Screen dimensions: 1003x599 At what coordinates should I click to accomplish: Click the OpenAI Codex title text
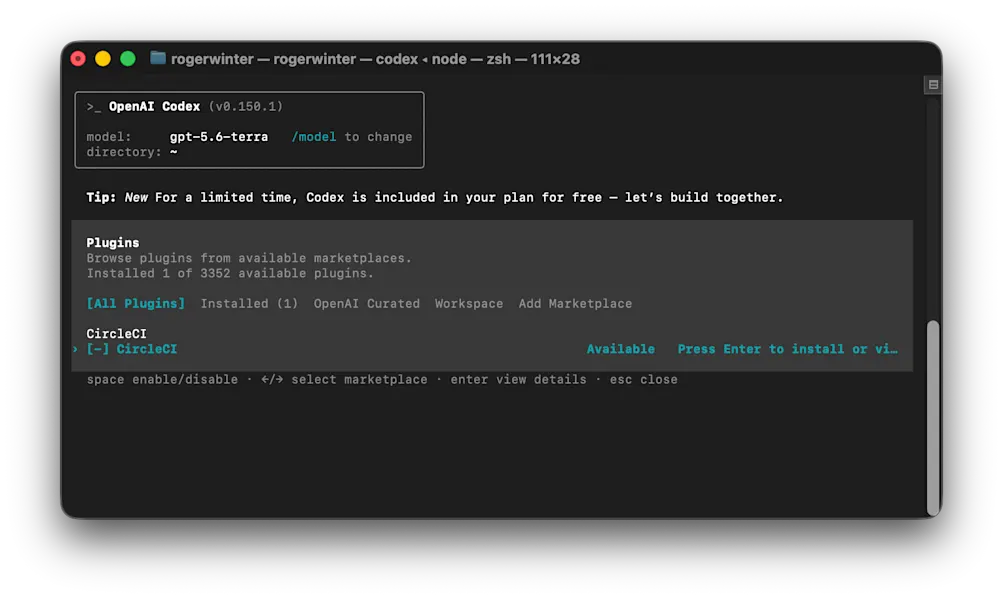coord(154,106)
